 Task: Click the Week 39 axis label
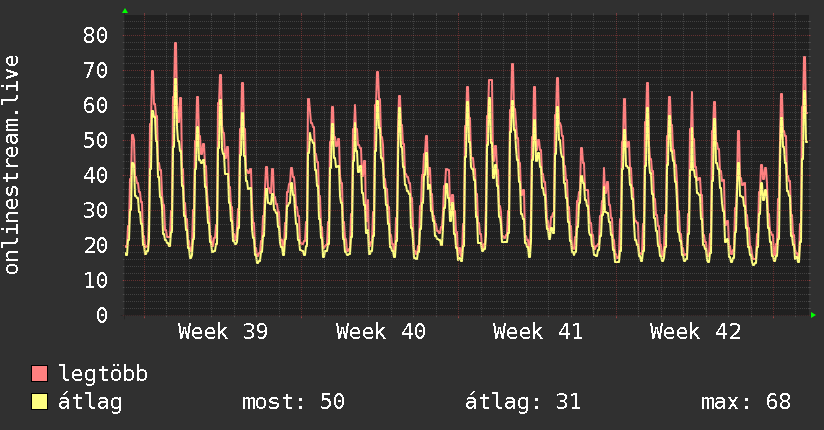pos(223,332)
